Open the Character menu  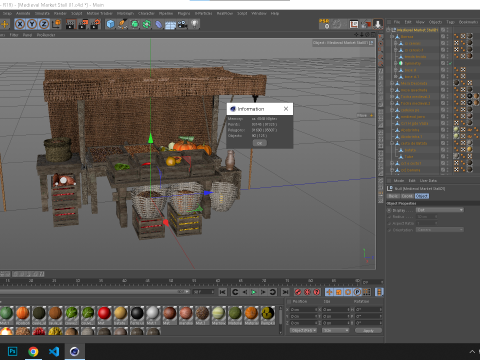coord(146,13)
